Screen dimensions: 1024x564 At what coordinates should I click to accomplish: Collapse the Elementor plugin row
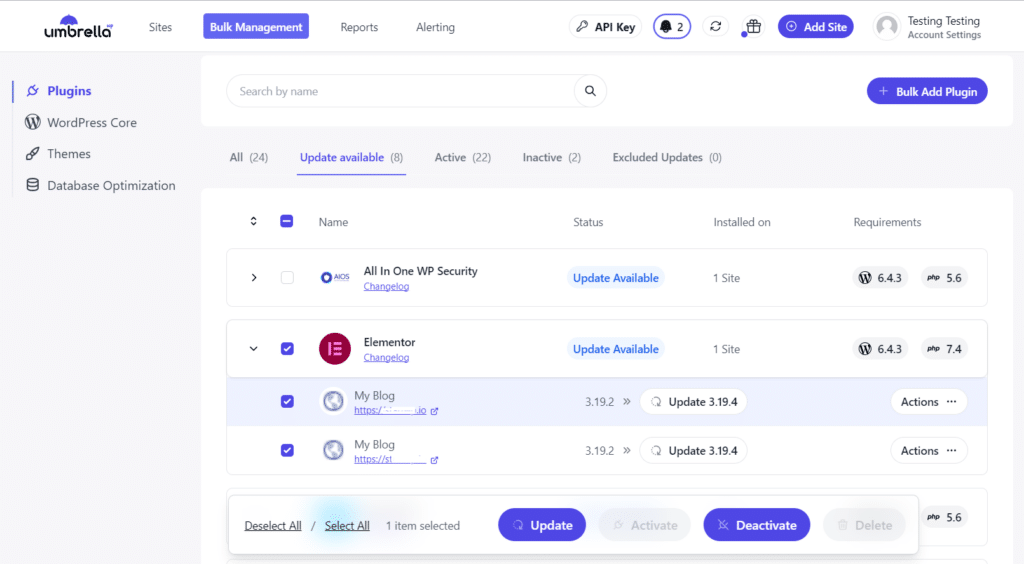coord(253,349)
